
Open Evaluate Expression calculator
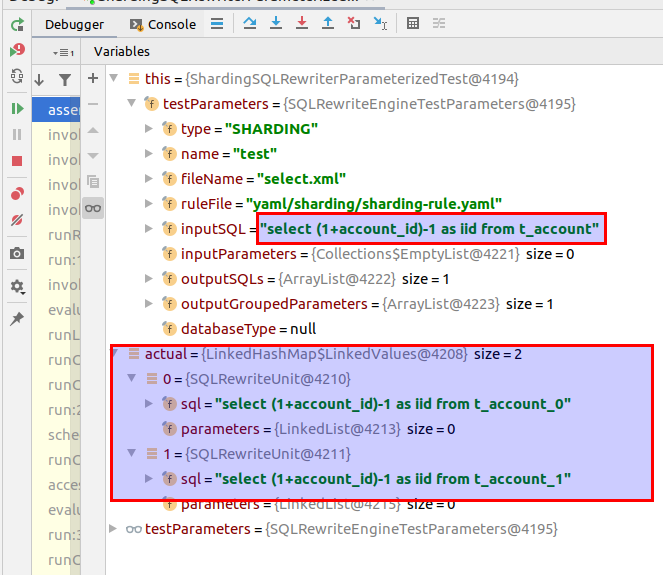(x=413, y=23)
